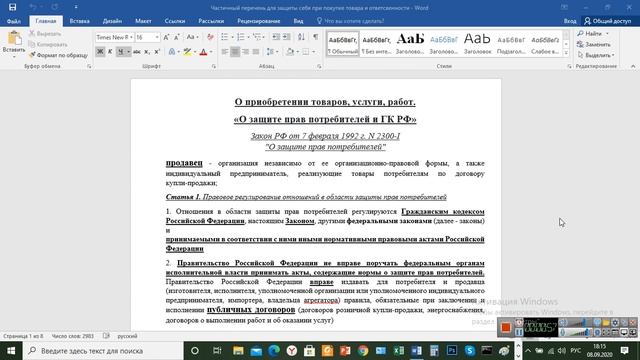The width and height of the screenshot is (640, 360).
Task: Click the Tell me search field
Action: click(x=351, y=21)
